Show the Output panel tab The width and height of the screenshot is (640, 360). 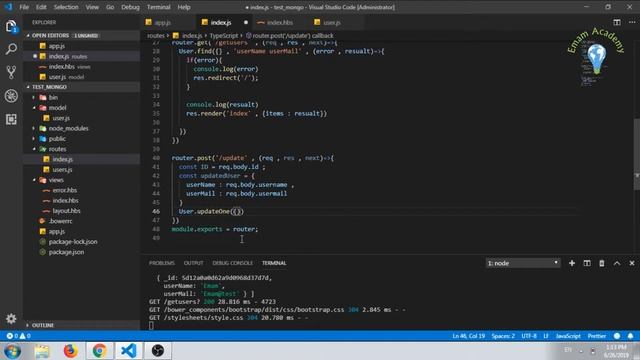coord(193,263)
